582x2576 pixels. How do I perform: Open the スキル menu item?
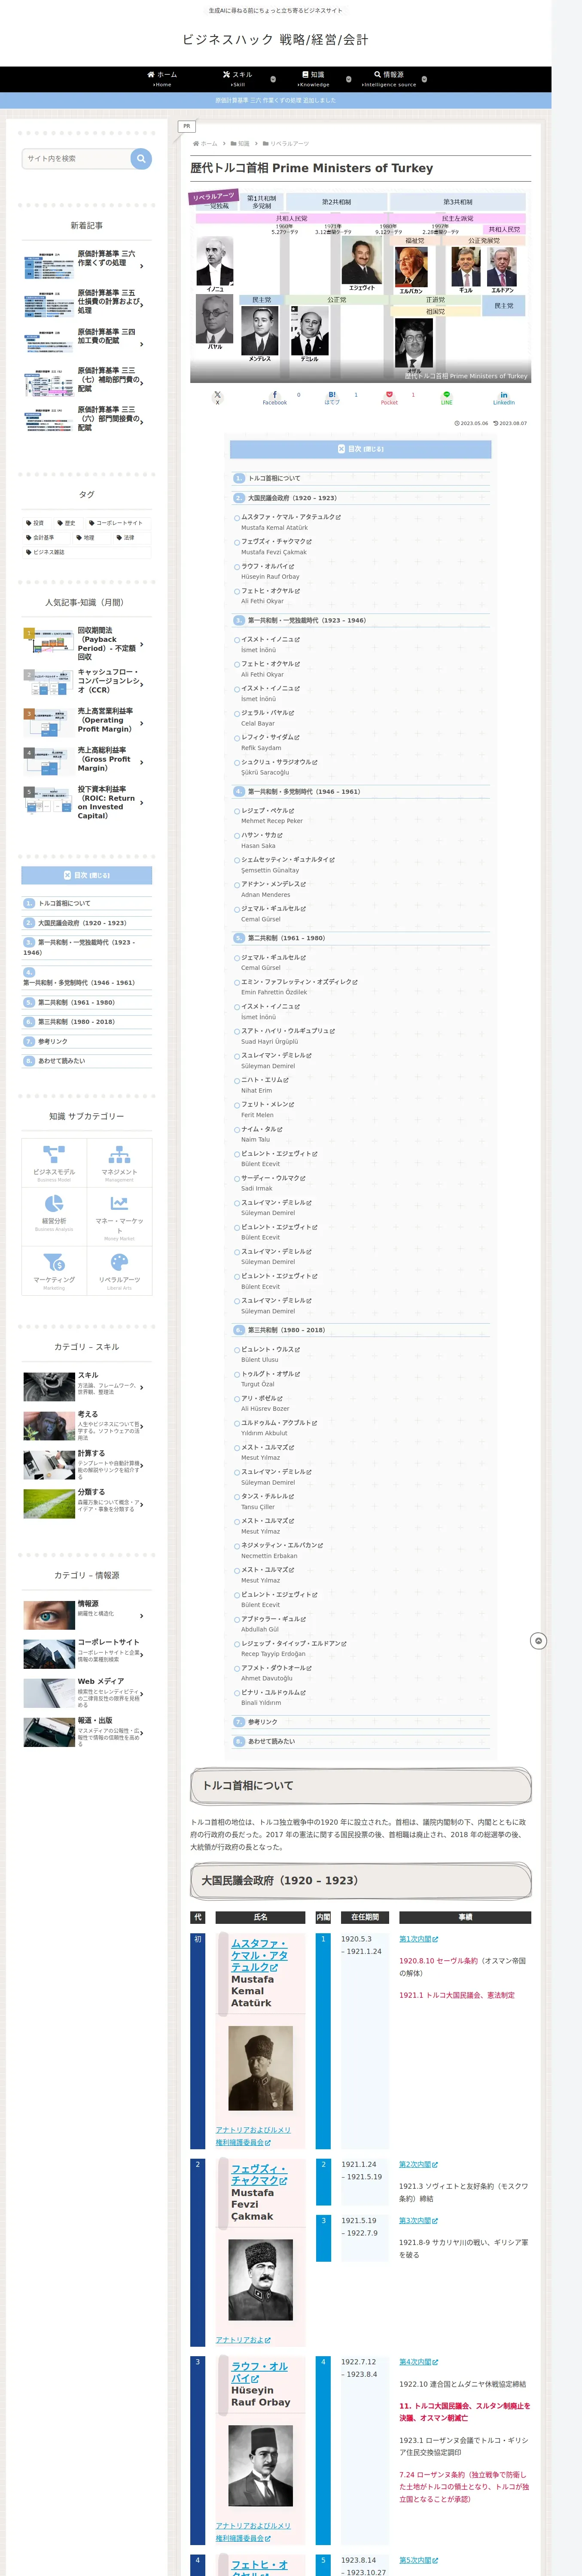click(238, 79)
